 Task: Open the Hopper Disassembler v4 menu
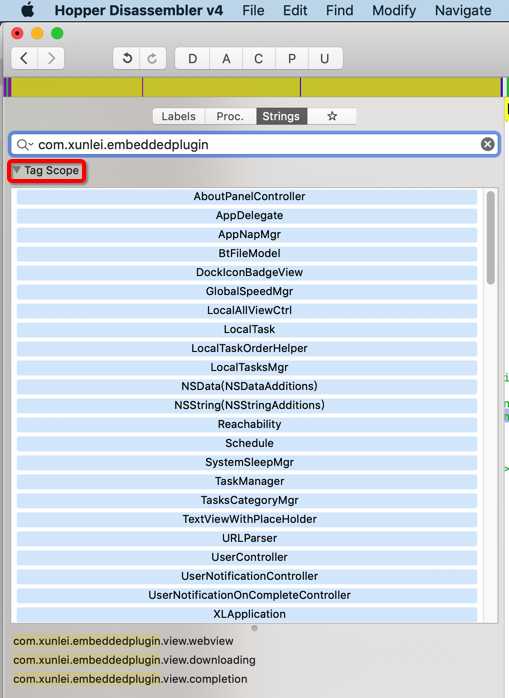(x=138, y=10)
